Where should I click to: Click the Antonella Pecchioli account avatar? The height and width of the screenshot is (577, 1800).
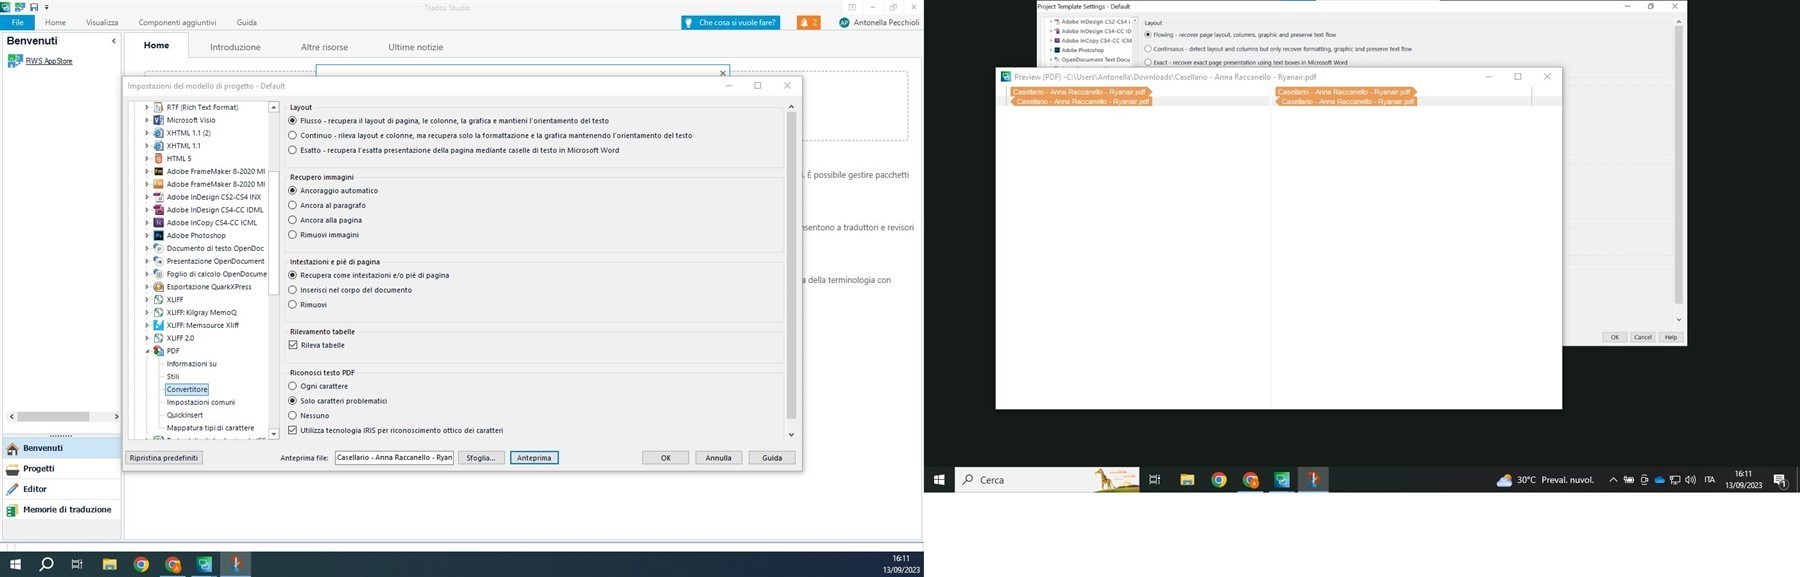pos(845,22)
